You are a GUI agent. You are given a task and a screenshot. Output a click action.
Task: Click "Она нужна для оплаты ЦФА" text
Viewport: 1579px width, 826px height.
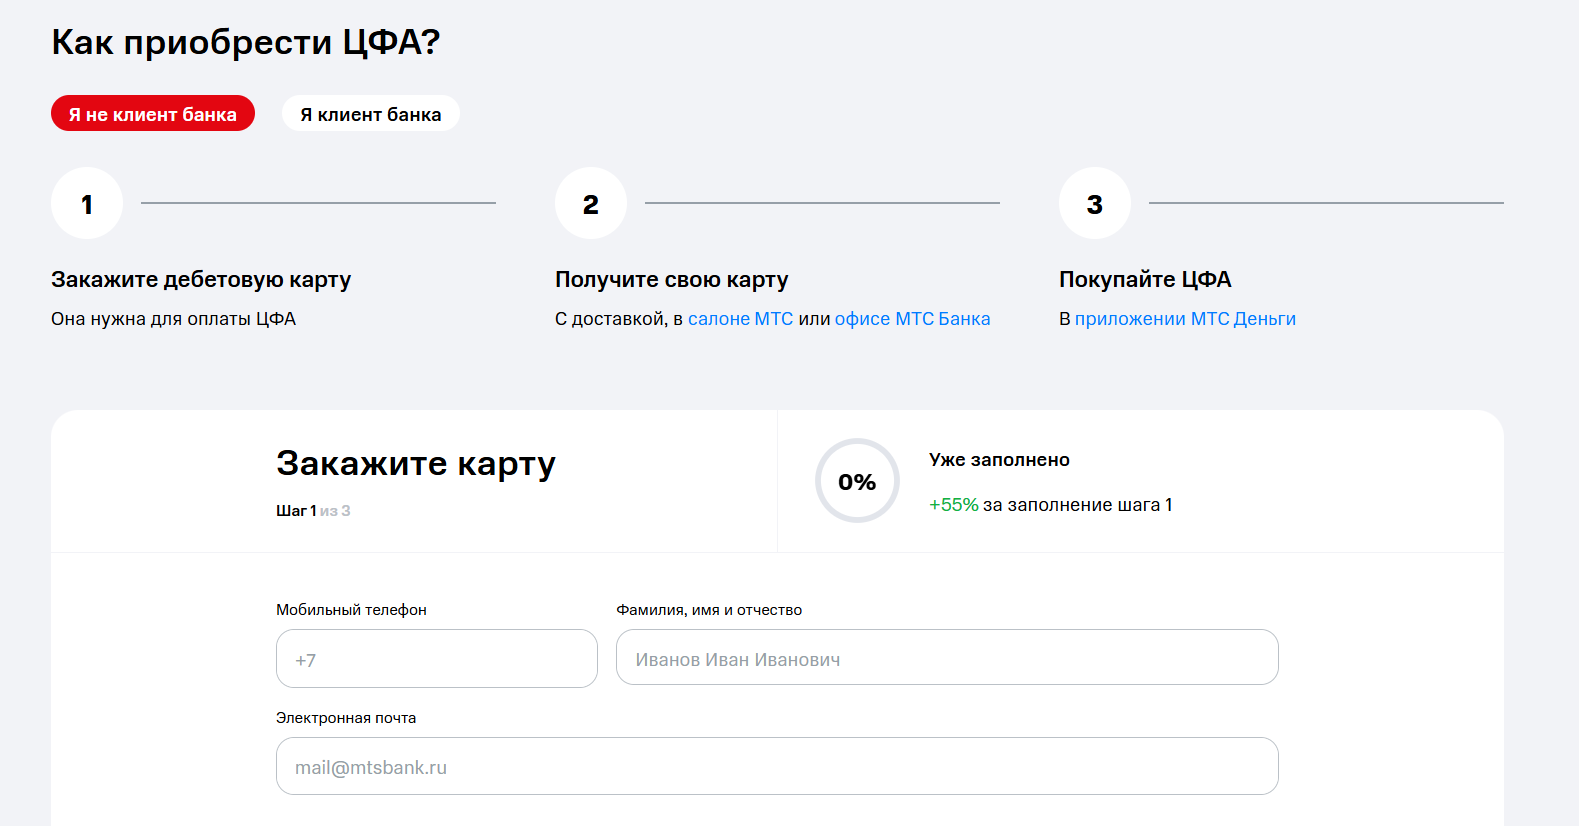click(174, 319)
